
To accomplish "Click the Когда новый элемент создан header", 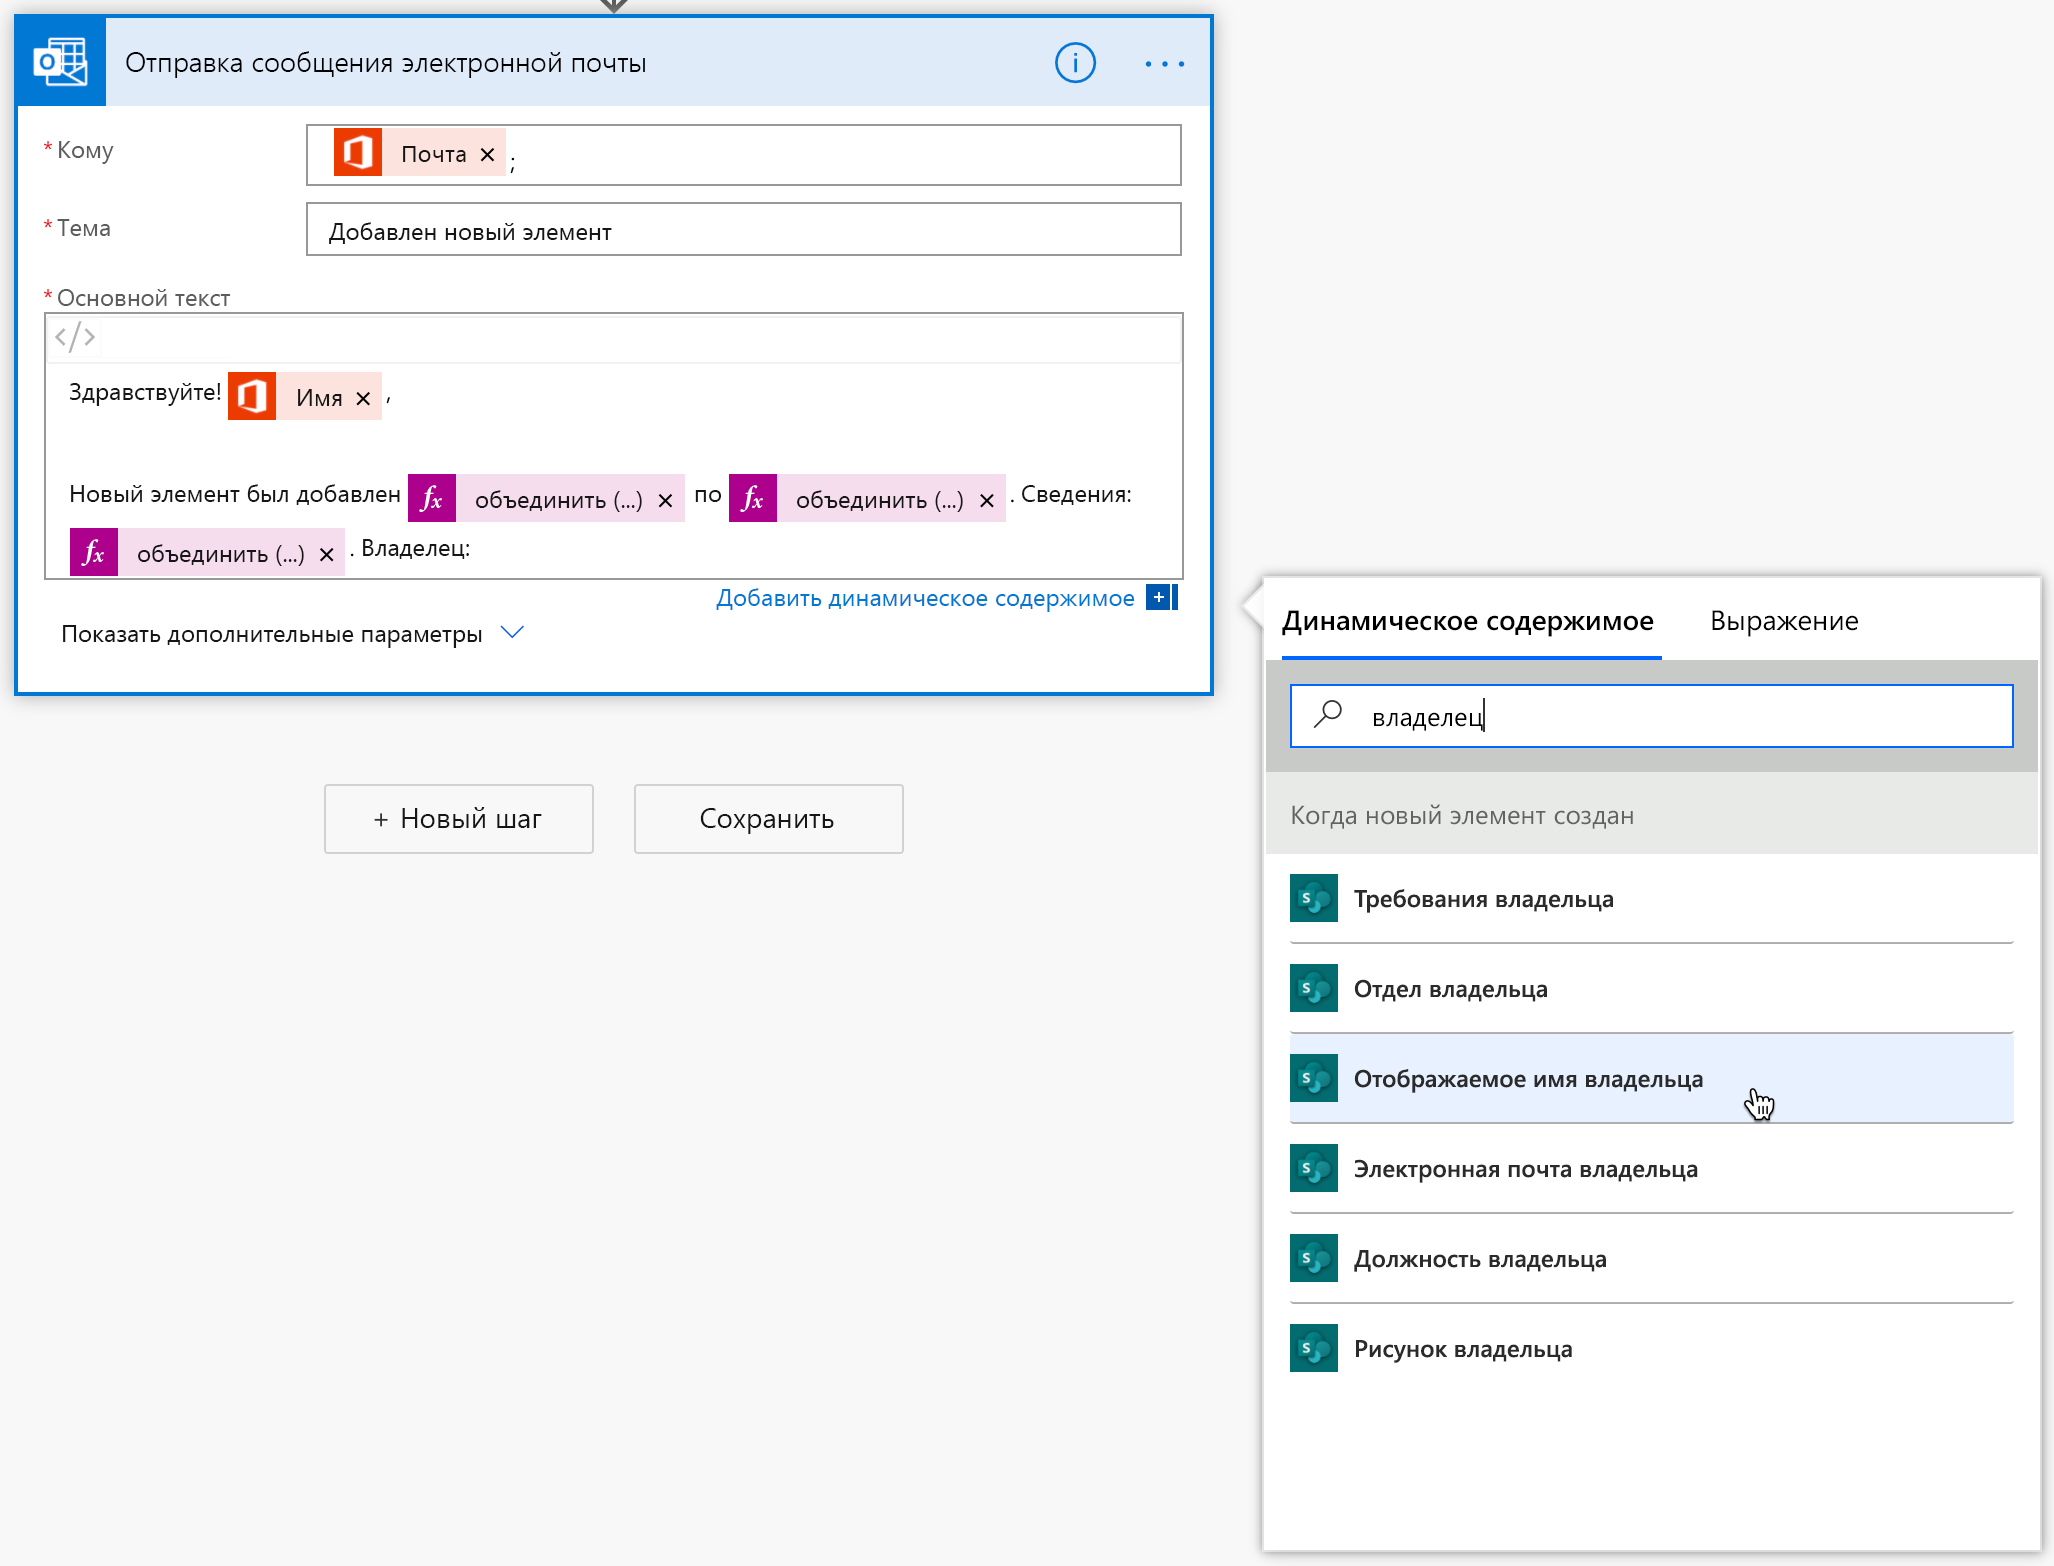I will tap(1651, 815).
